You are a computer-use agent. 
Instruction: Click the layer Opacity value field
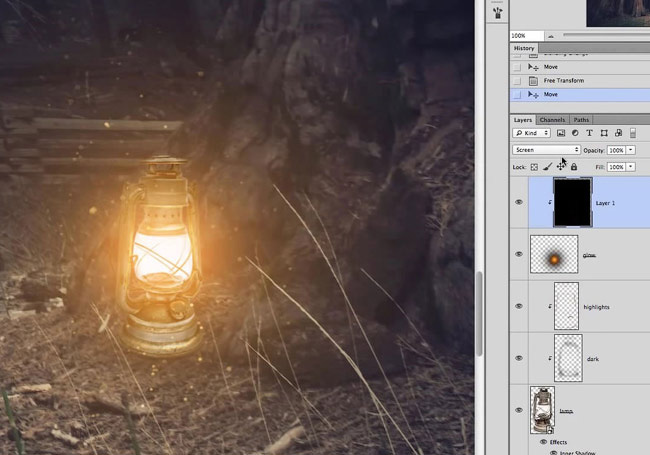616,150
